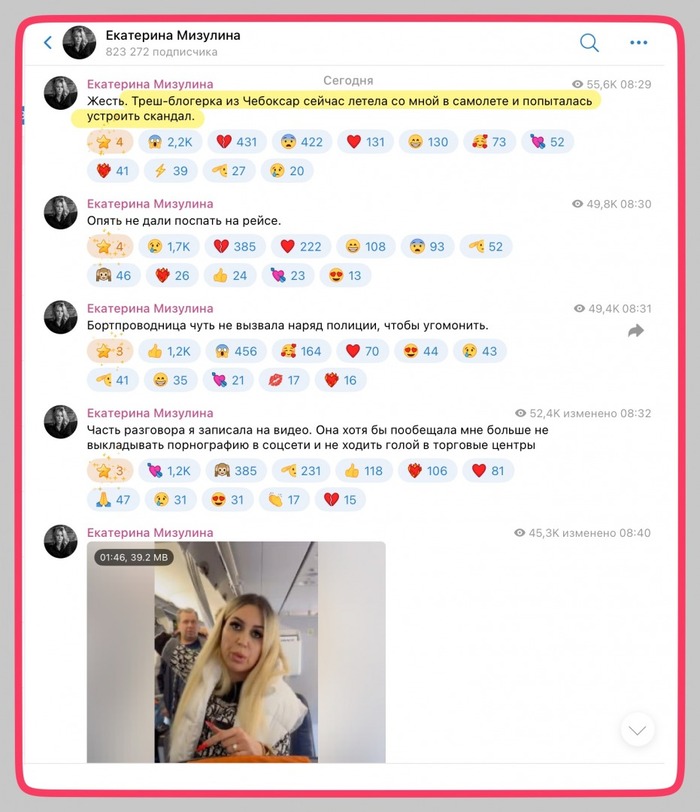Image resolution: width=700 pixels, height=812 pixels.
Task: Tap the crying face 1,7K reaction
Action: pos(169,246)
